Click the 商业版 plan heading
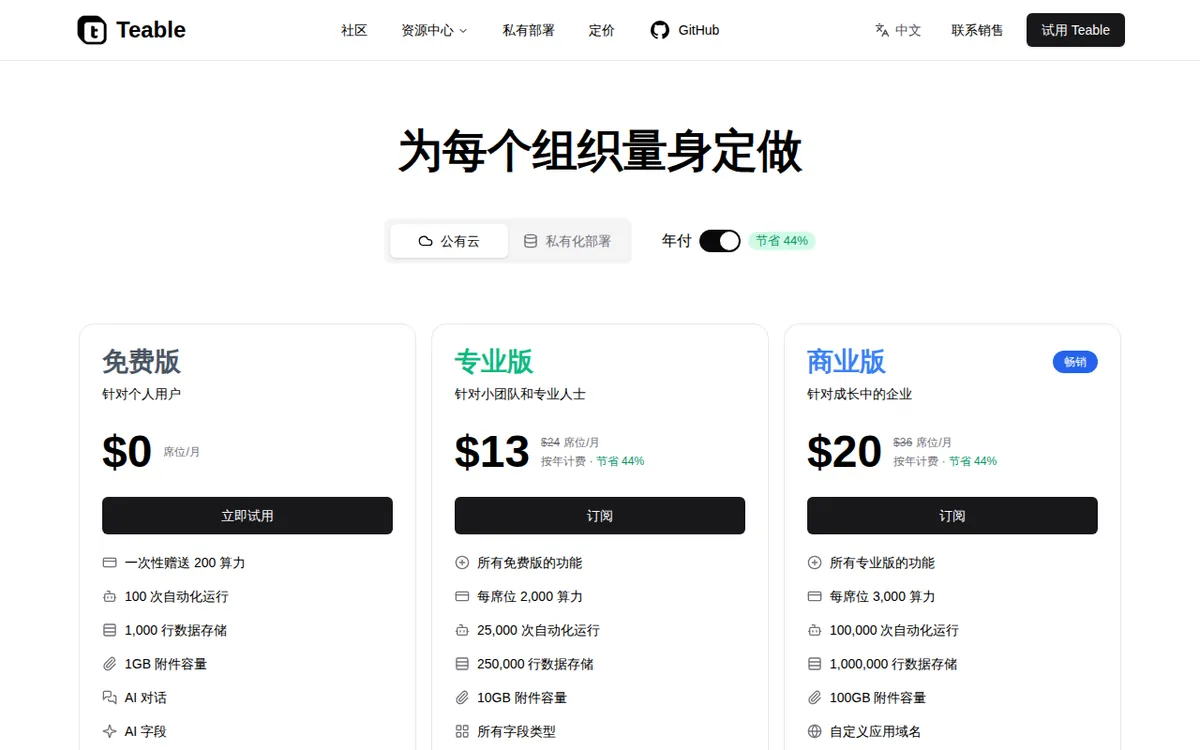Image resolution: width=1200 pixels, height=750 pixels. (x=847, y=361)
